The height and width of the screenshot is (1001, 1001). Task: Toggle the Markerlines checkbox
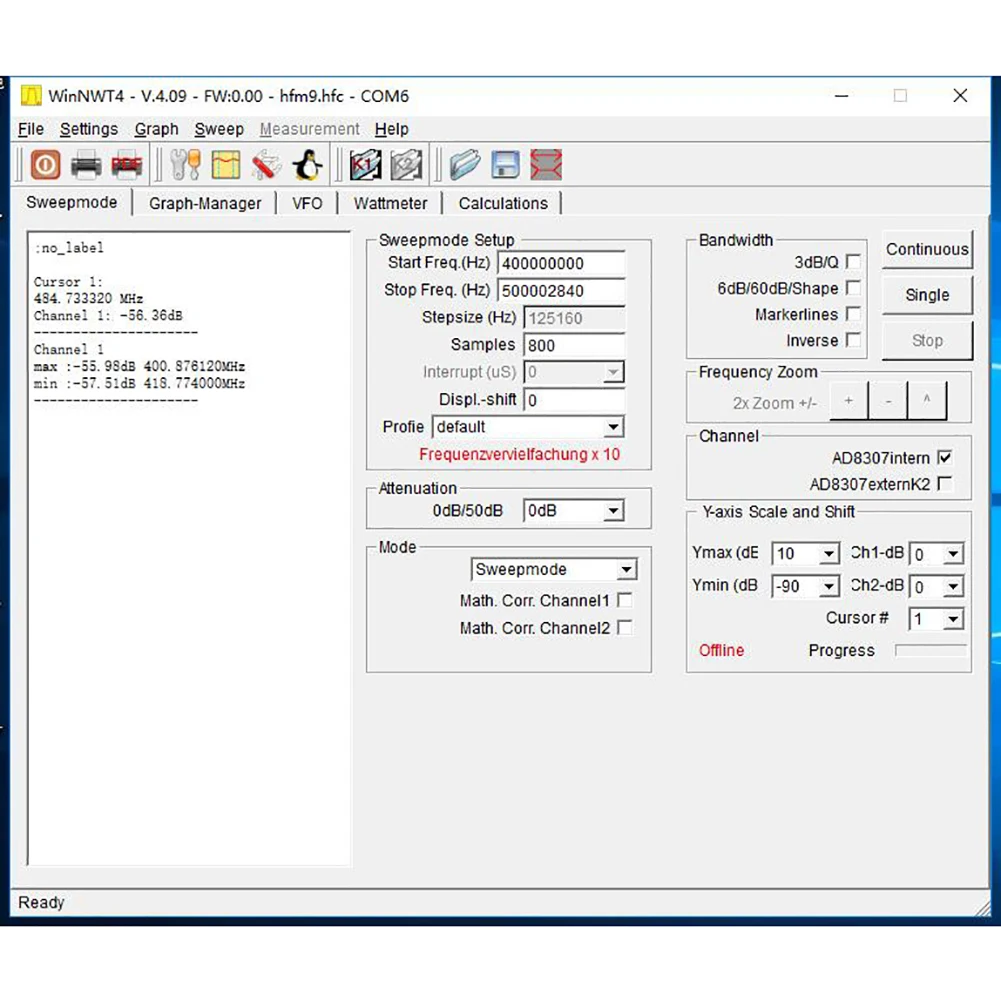click(853, 314)
